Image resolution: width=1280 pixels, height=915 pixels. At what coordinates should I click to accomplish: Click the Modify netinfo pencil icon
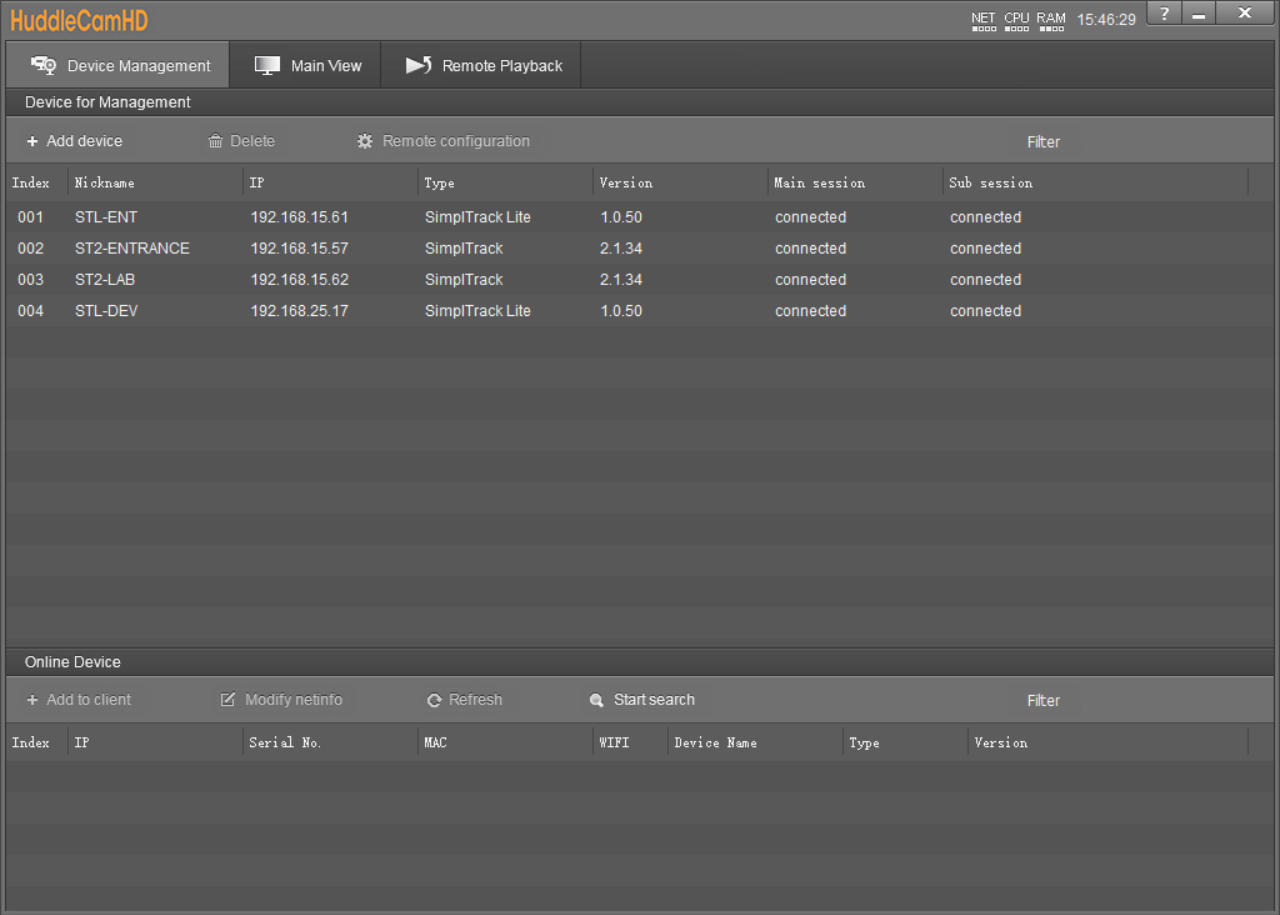point(228,700)
